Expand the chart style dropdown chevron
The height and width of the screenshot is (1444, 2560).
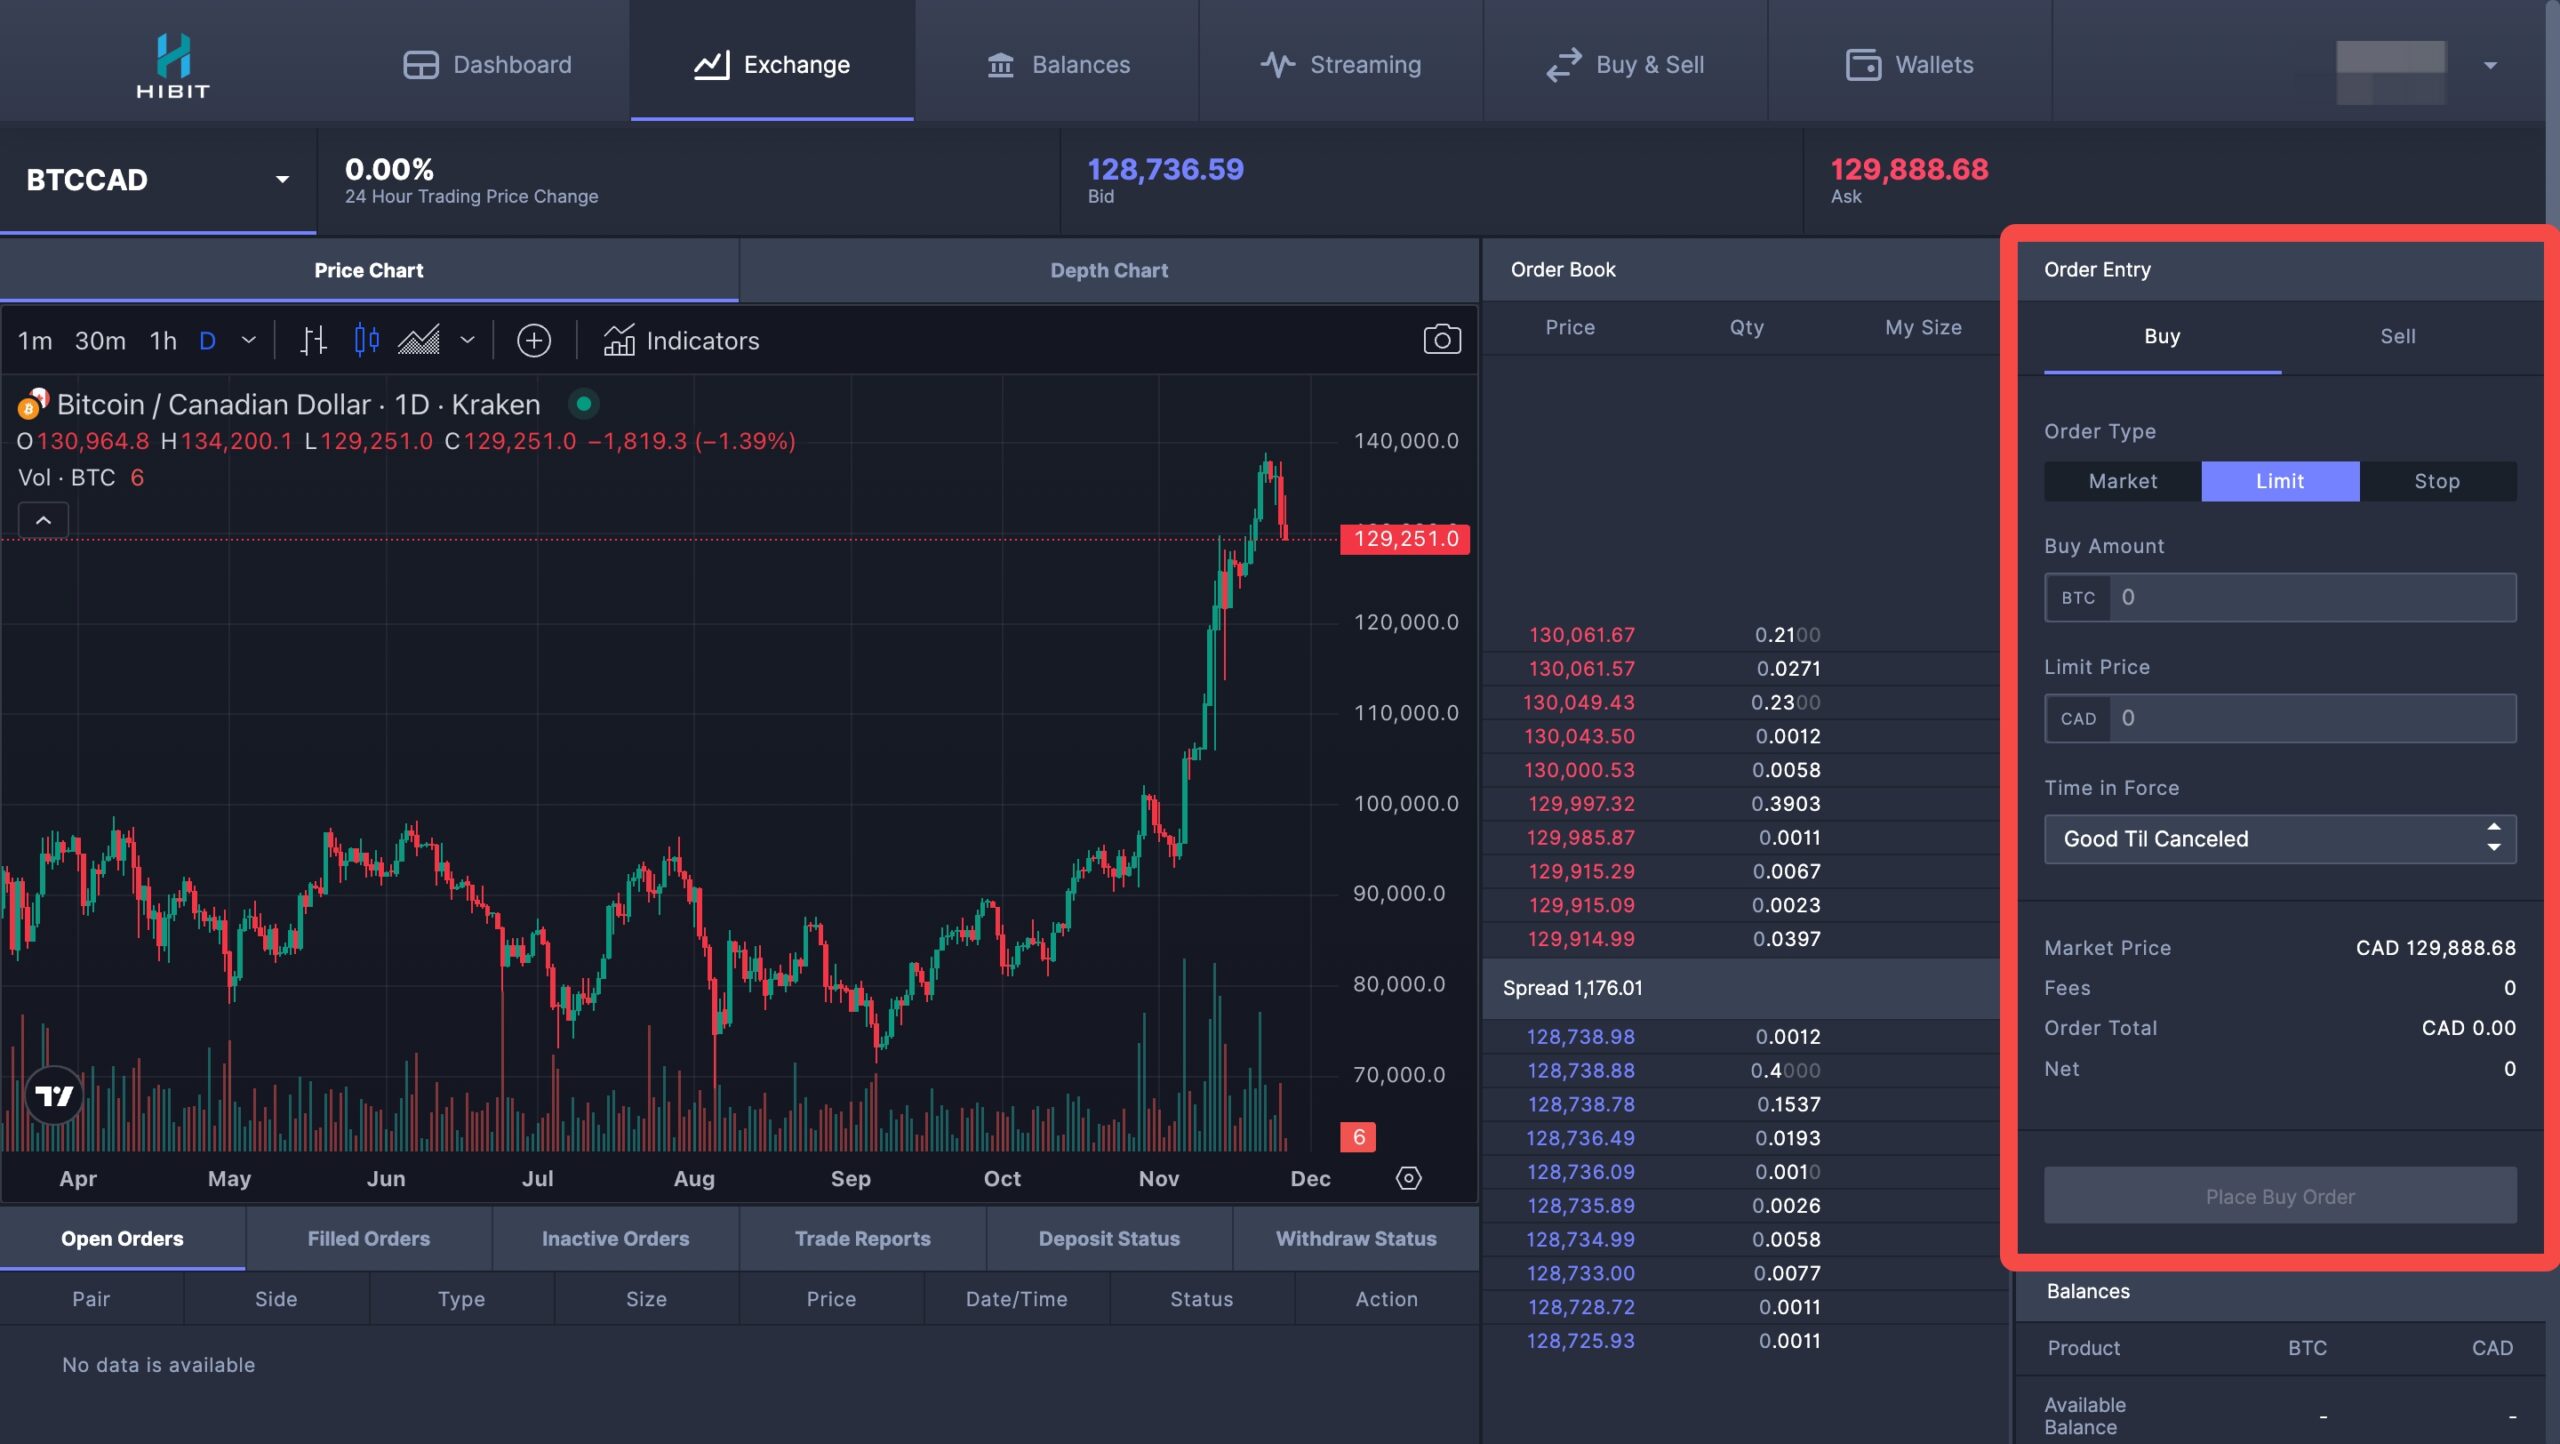(467, 341)
